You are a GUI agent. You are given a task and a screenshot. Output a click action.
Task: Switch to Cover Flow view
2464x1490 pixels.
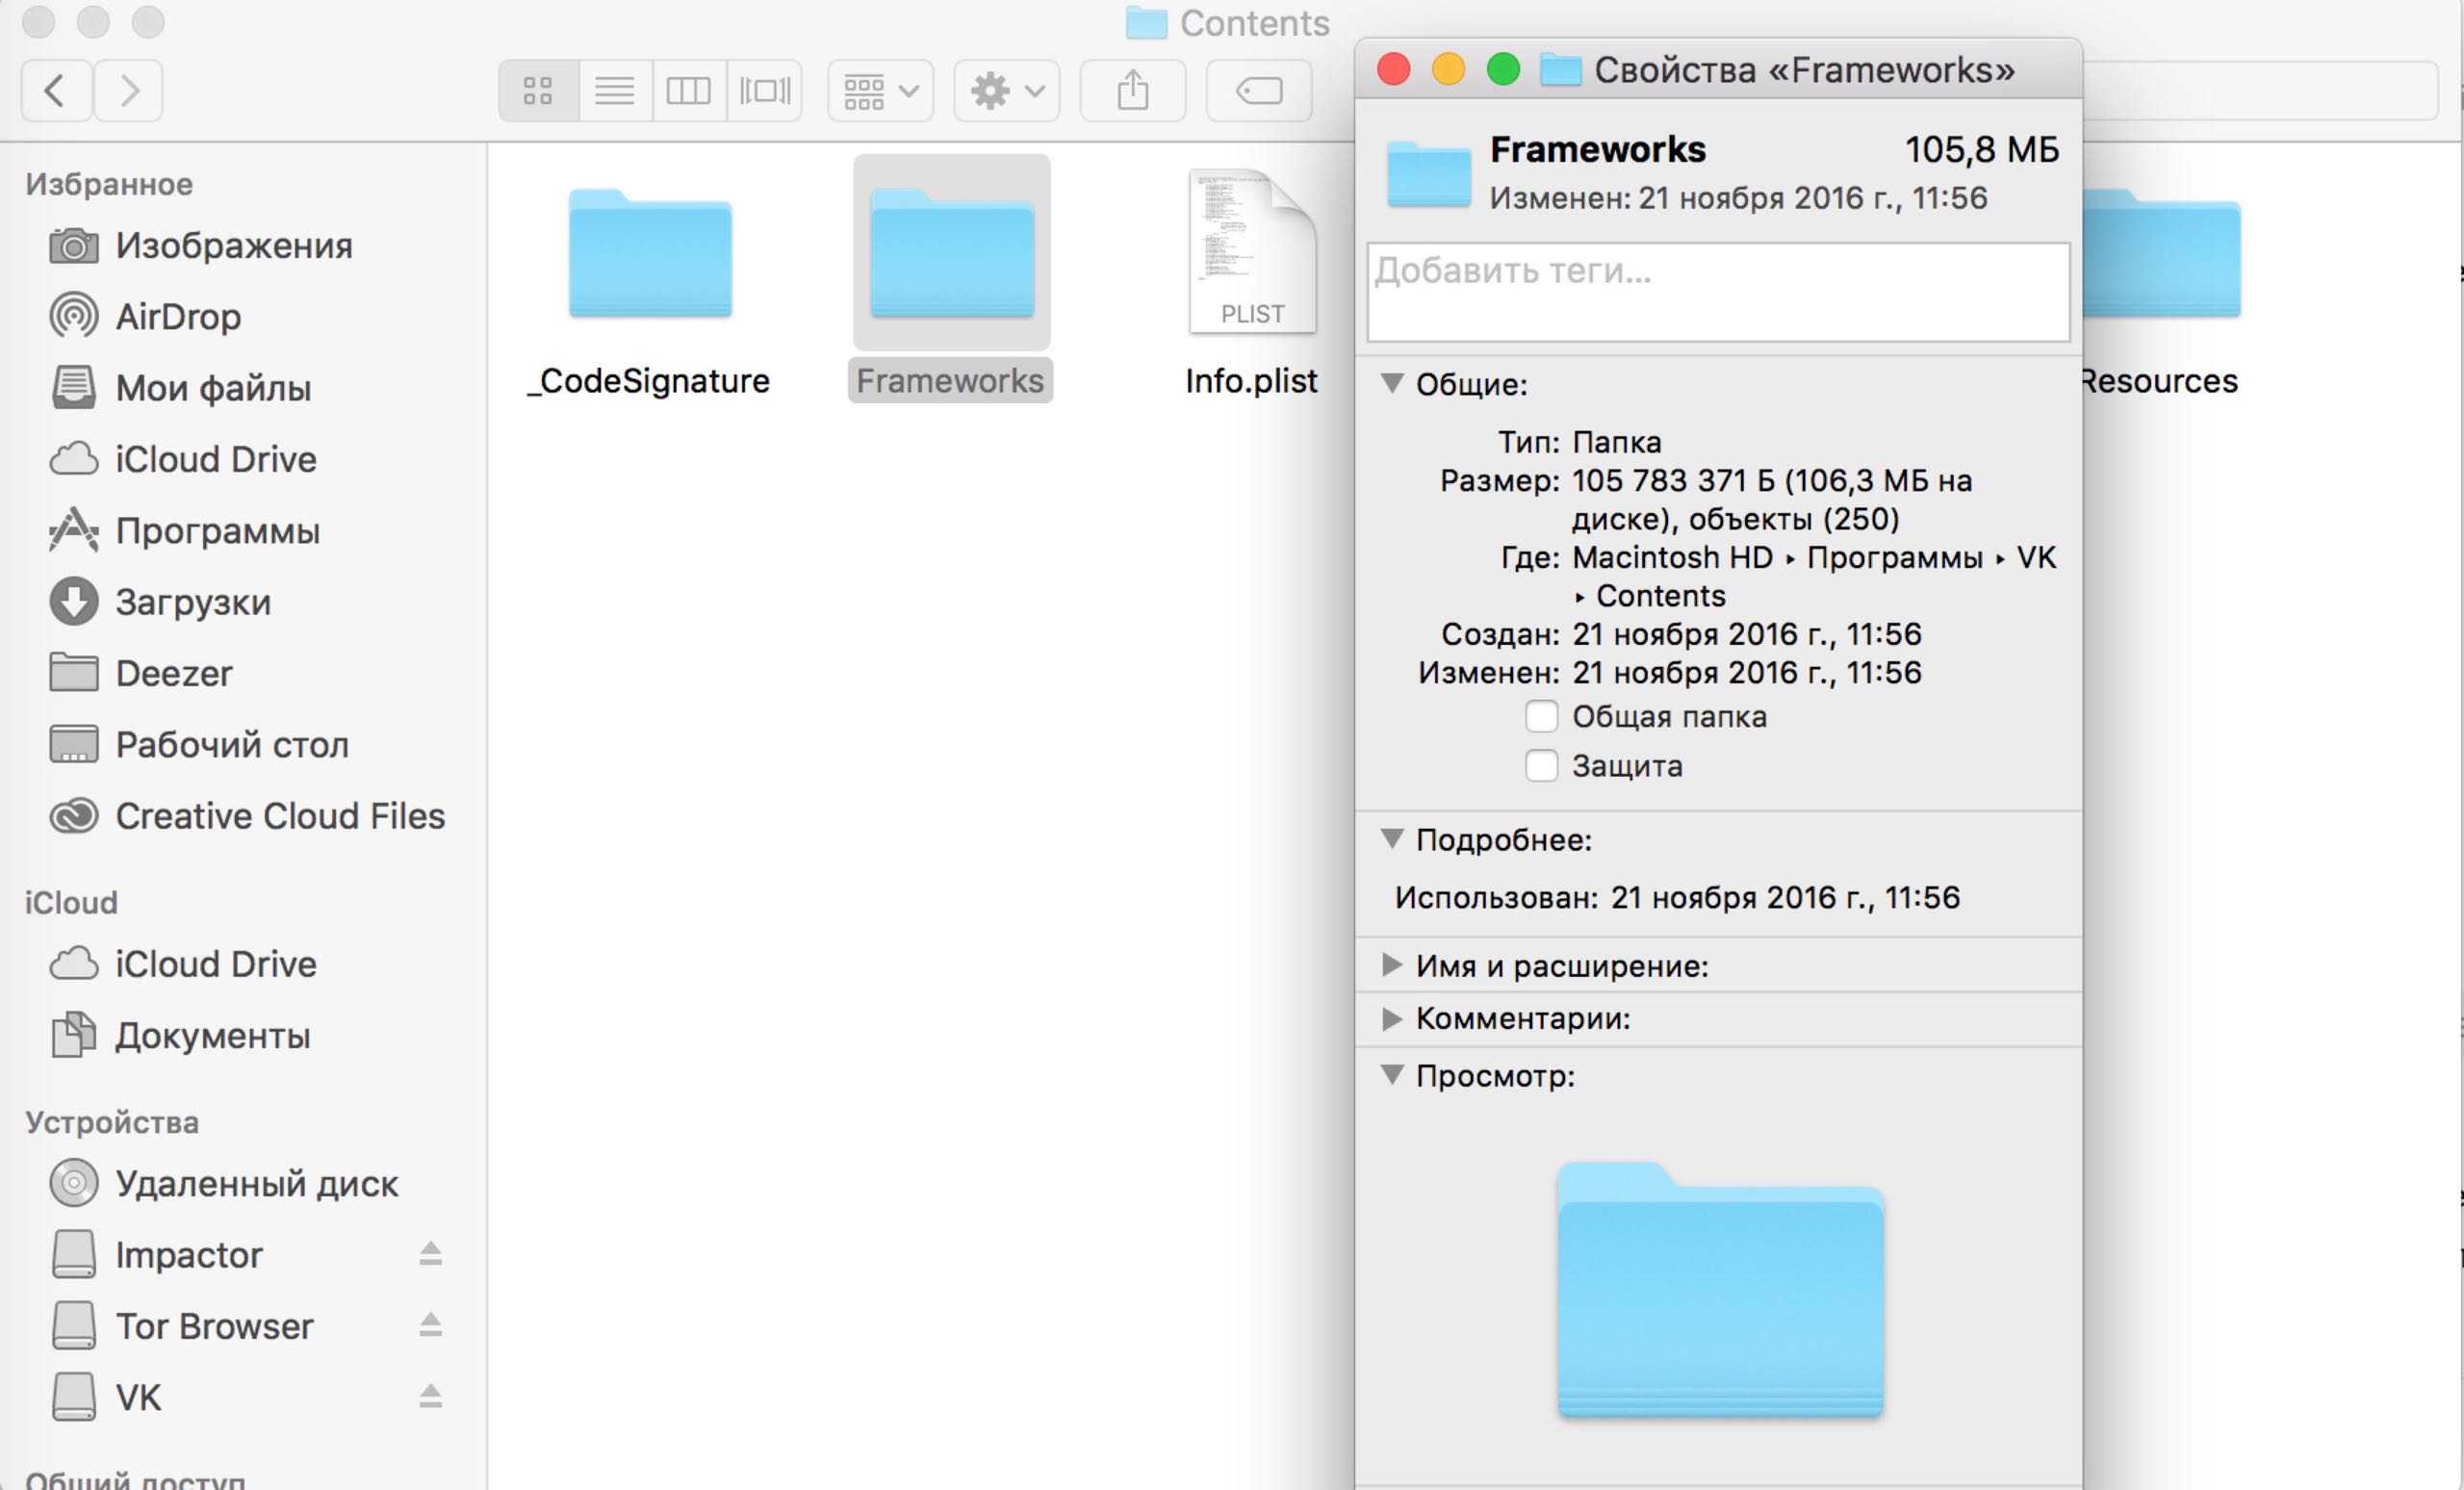coord(764,91)
